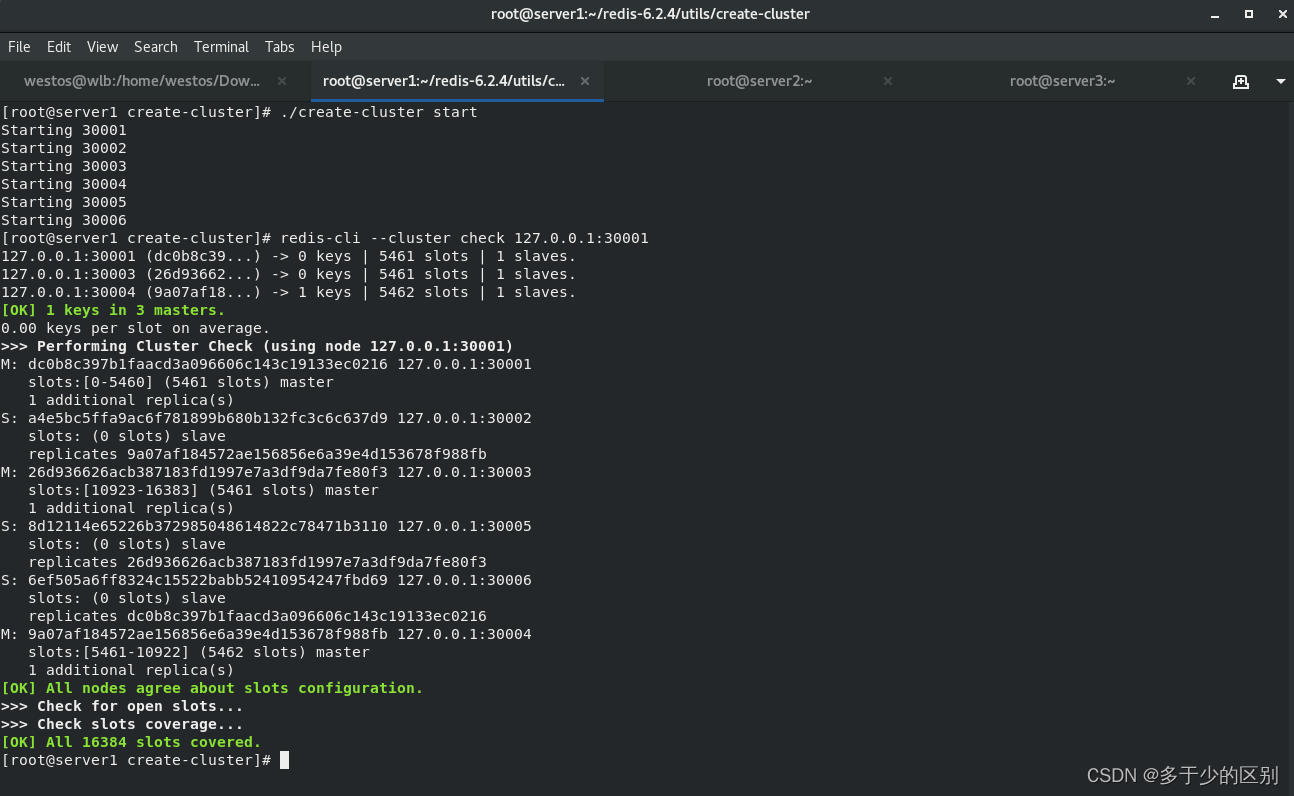Click the line 'Starting 30006'
The height and width of the screenshot is (796, 1294).
(x=64, y=220)
